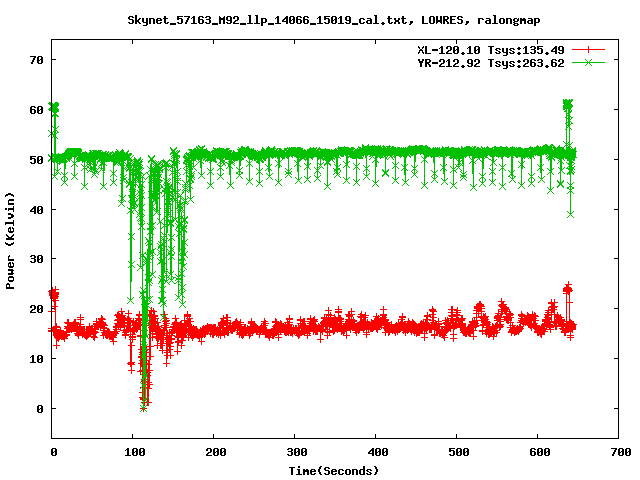Click y-axis tick label '20'
The width and height of the screenshot is (640, 480).
[x=36, y=309]
